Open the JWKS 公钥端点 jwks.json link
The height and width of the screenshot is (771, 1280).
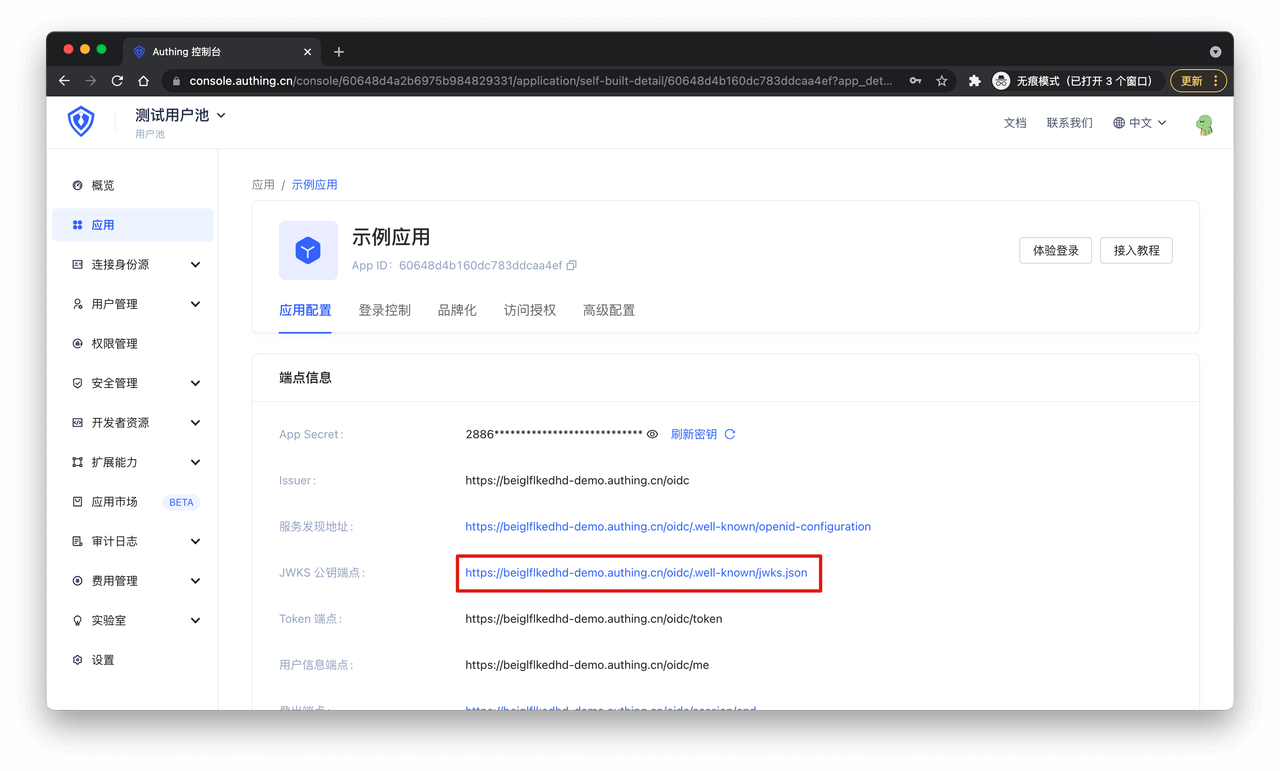click(x=636, y=573)
